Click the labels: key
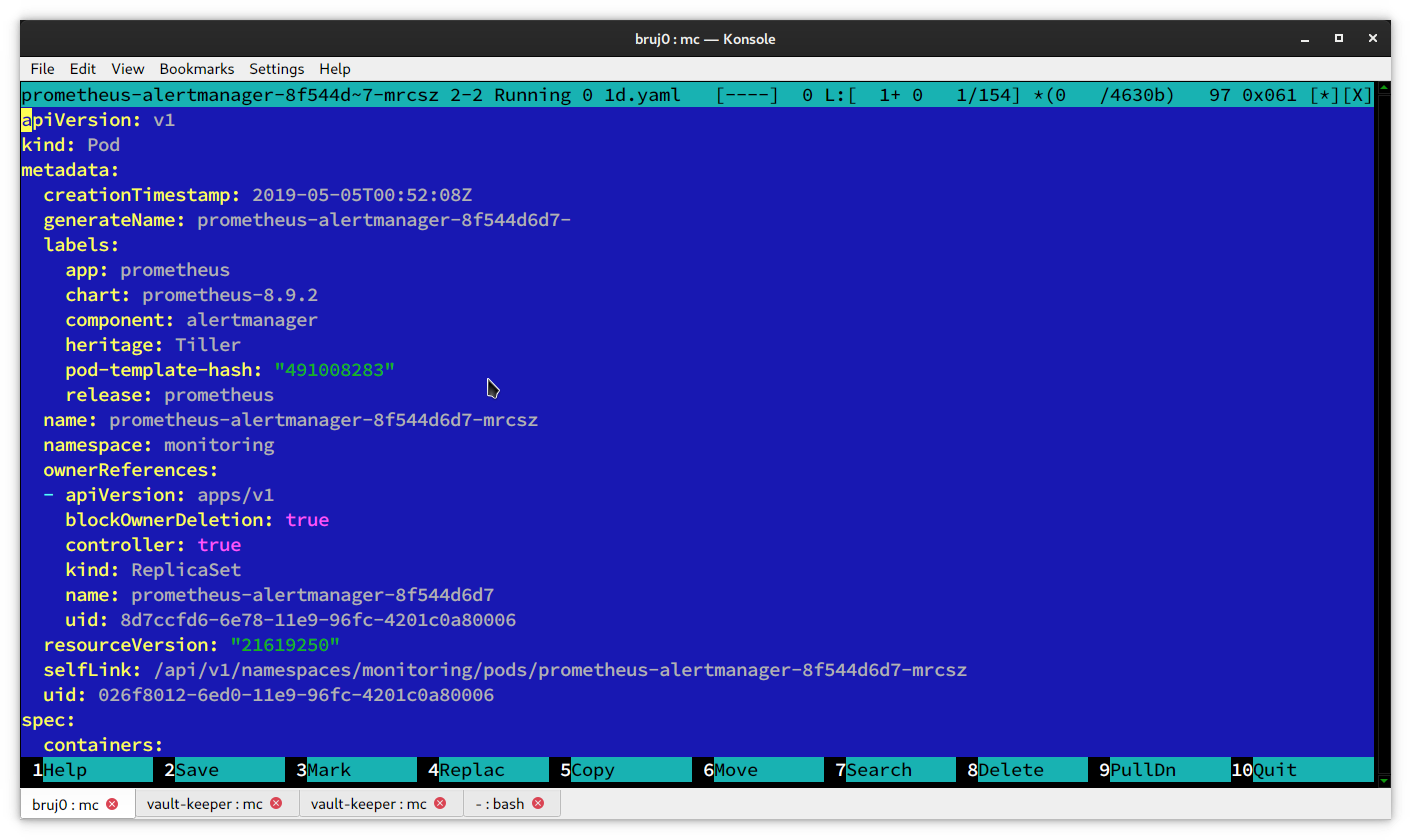The height and width of the screenshot is (840, 1411). pyautogui.click(x=82, y=245)
